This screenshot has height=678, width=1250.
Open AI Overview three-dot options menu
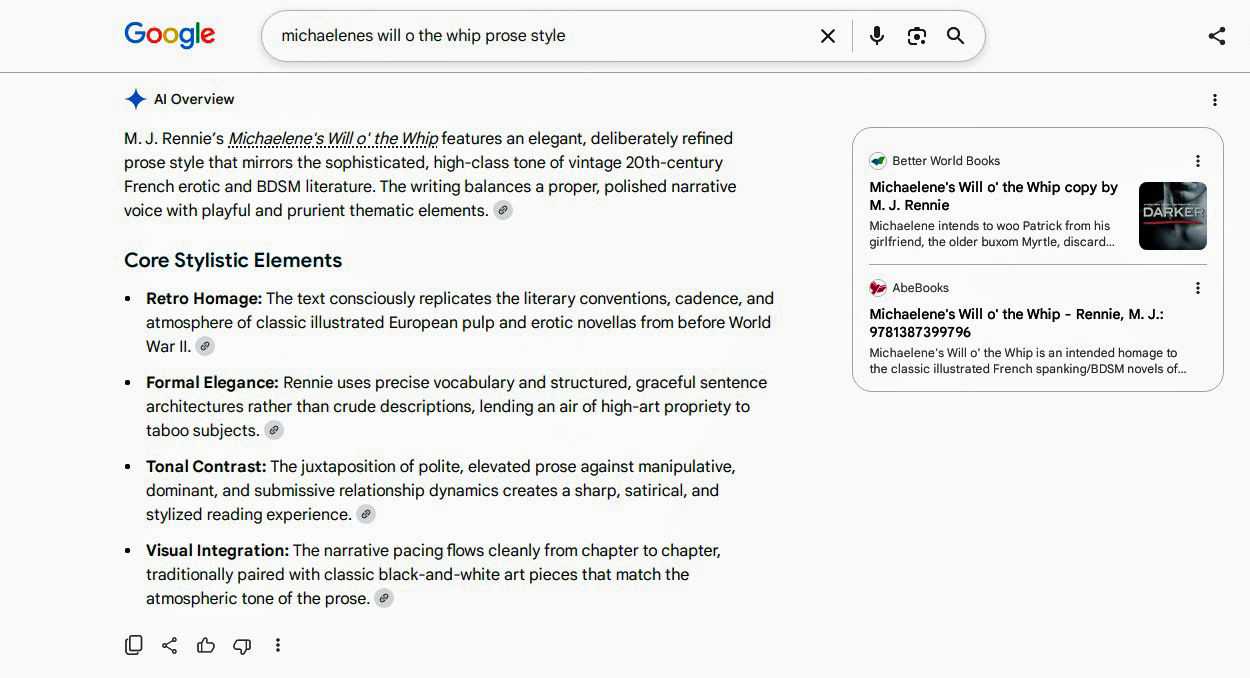point(1215,100)
